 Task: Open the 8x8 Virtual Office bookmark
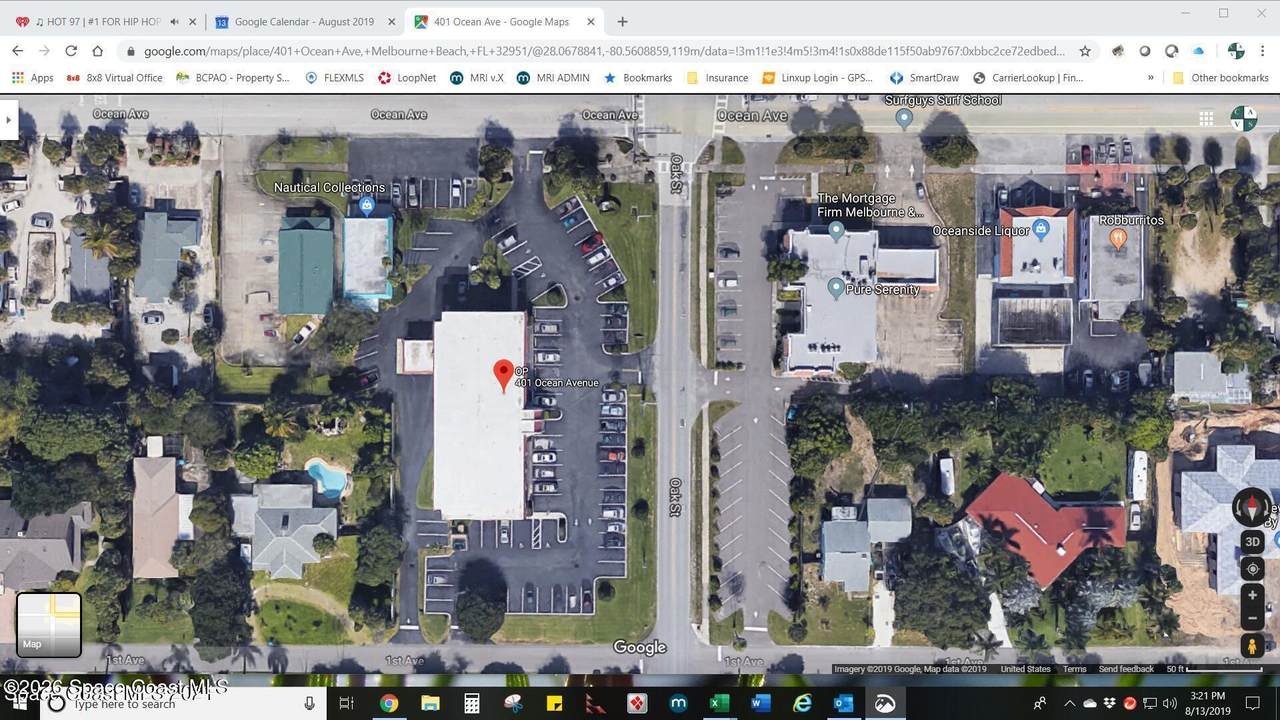(114, 77)
